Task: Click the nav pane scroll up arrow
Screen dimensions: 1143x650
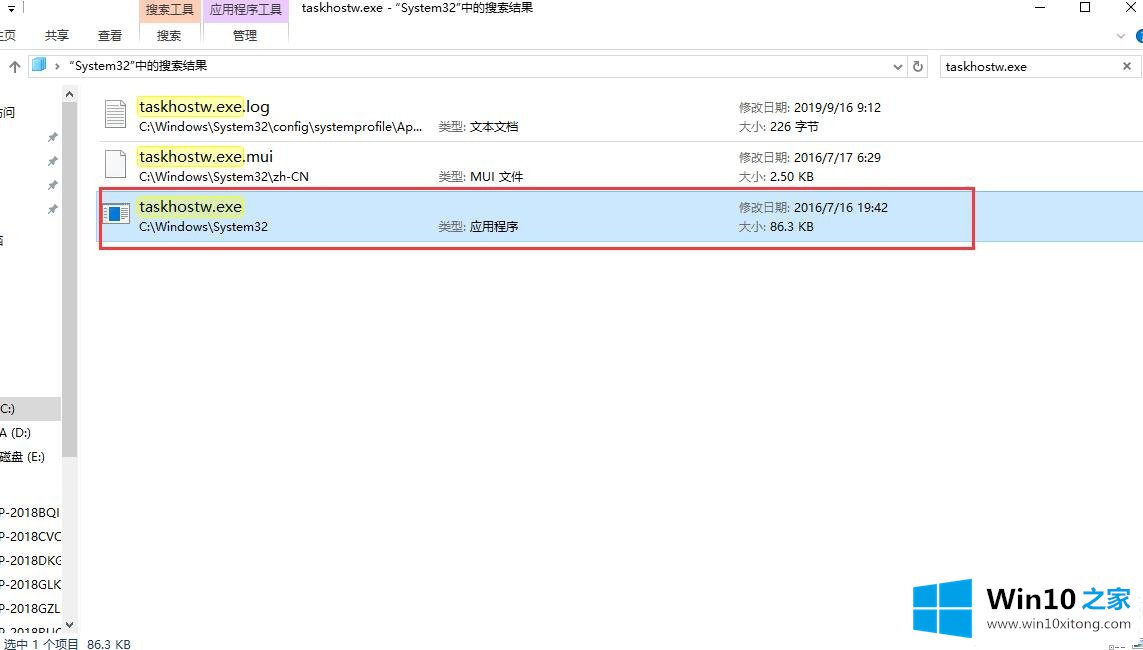Action: coord(69,93)
